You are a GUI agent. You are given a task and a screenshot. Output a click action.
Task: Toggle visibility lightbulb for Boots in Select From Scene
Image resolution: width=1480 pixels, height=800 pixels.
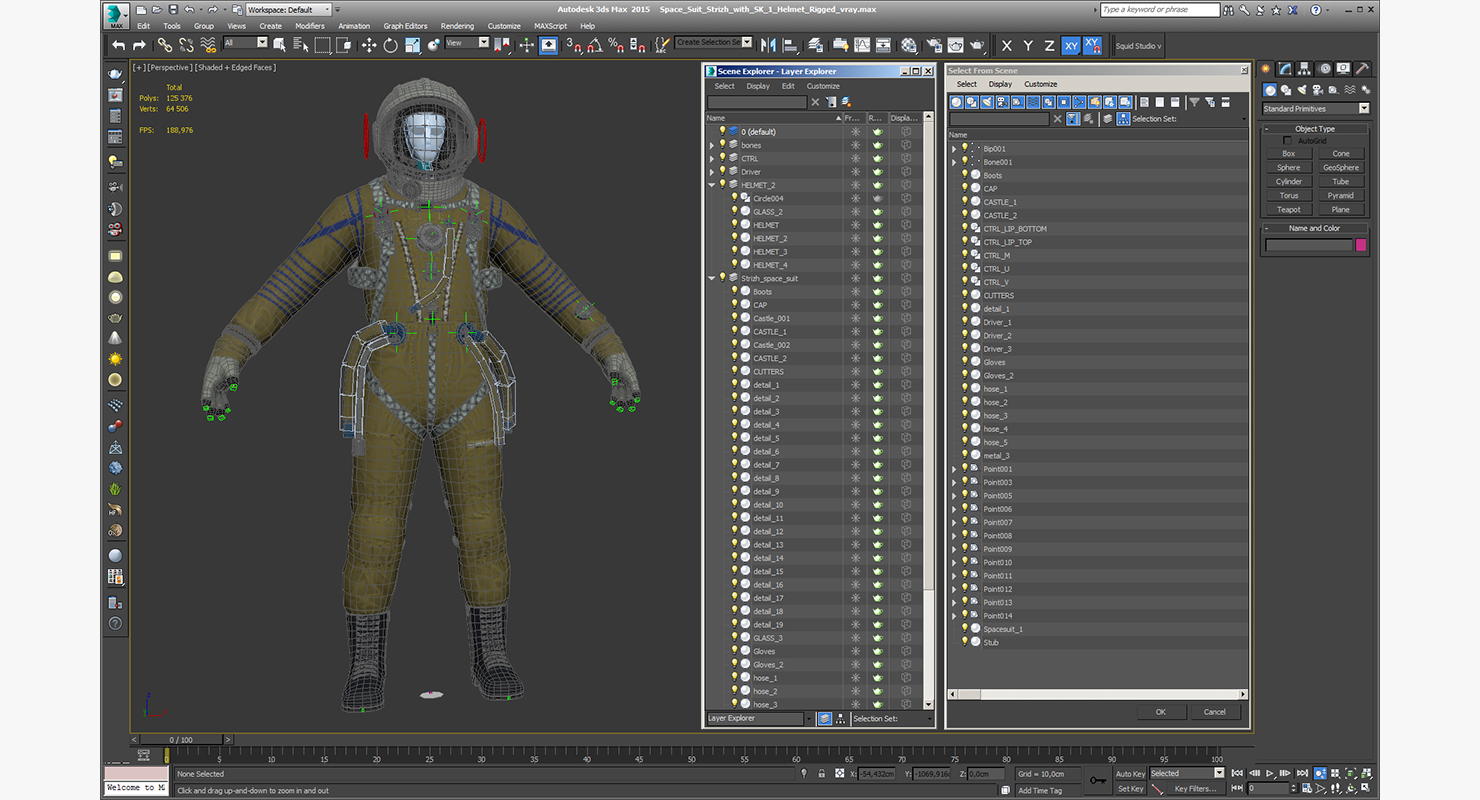point(965,175)
